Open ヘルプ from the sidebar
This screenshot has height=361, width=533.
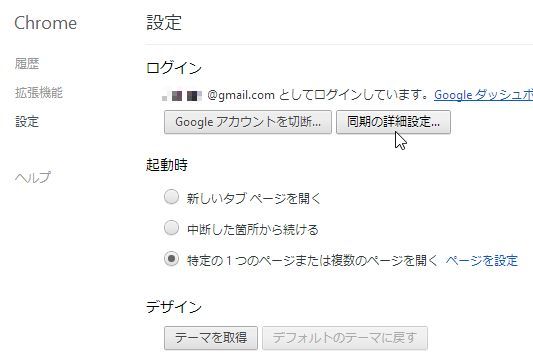click(33, 177)
